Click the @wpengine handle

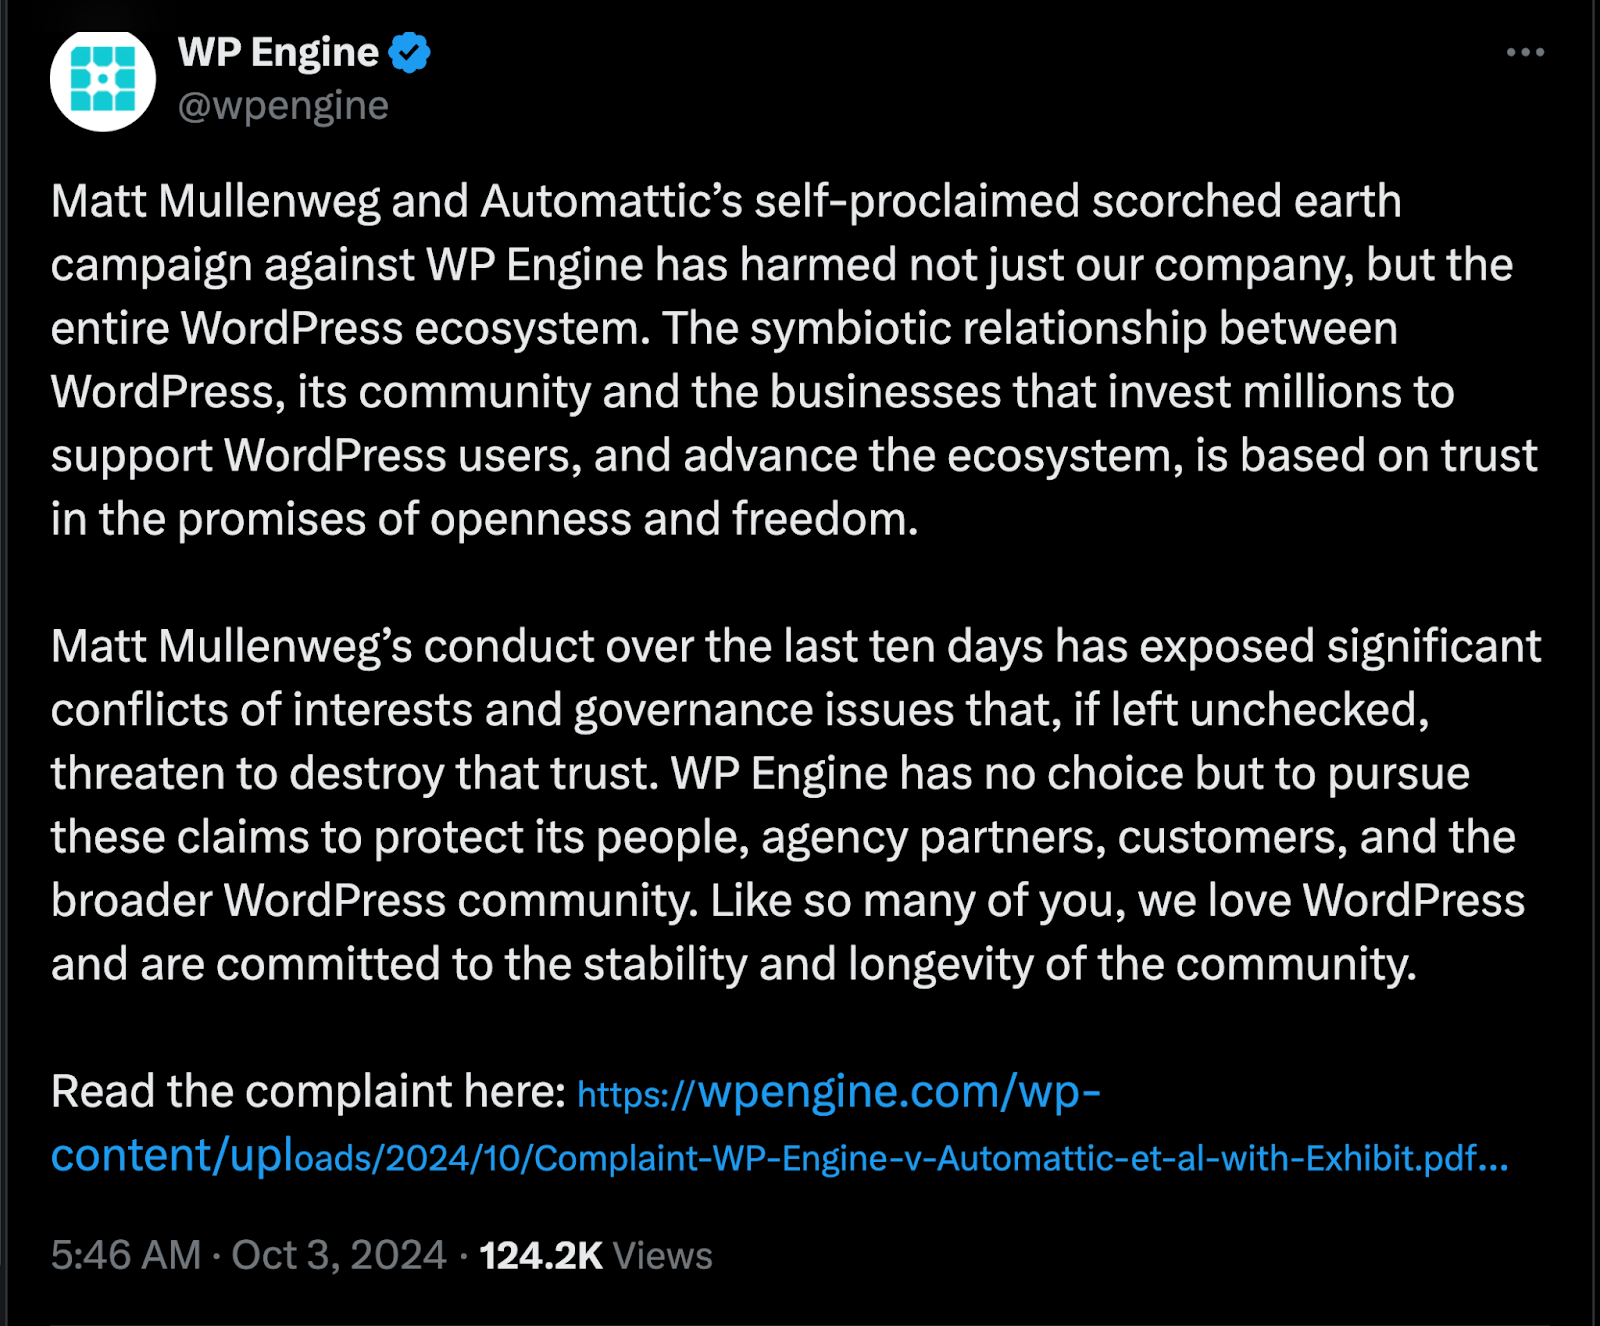pyautogui.click(x=283, y=105)
